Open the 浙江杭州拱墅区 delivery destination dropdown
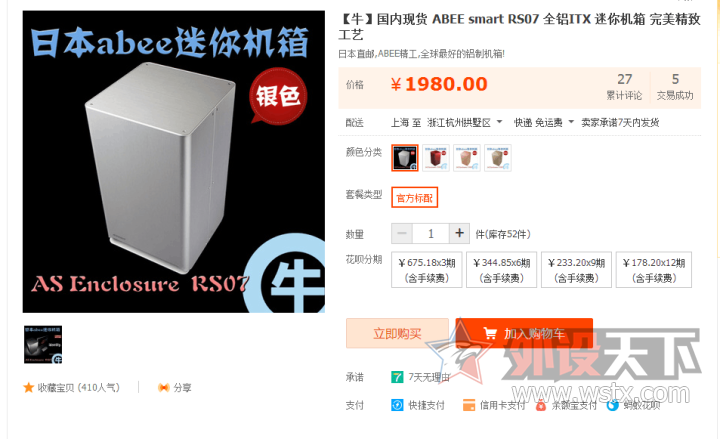 464,123
